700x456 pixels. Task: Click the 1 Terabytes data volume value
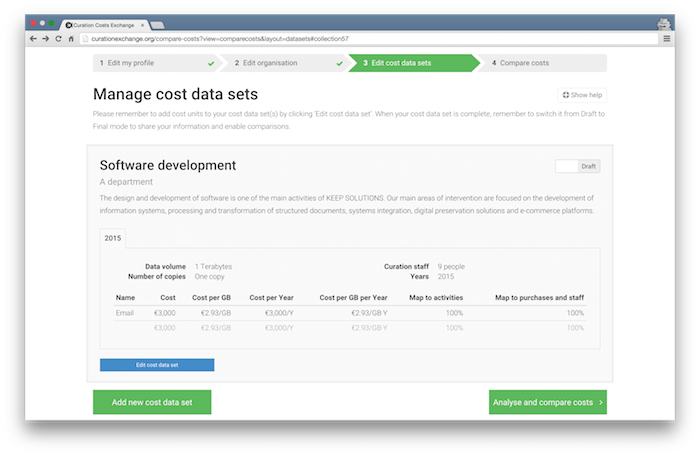point(213,267)
